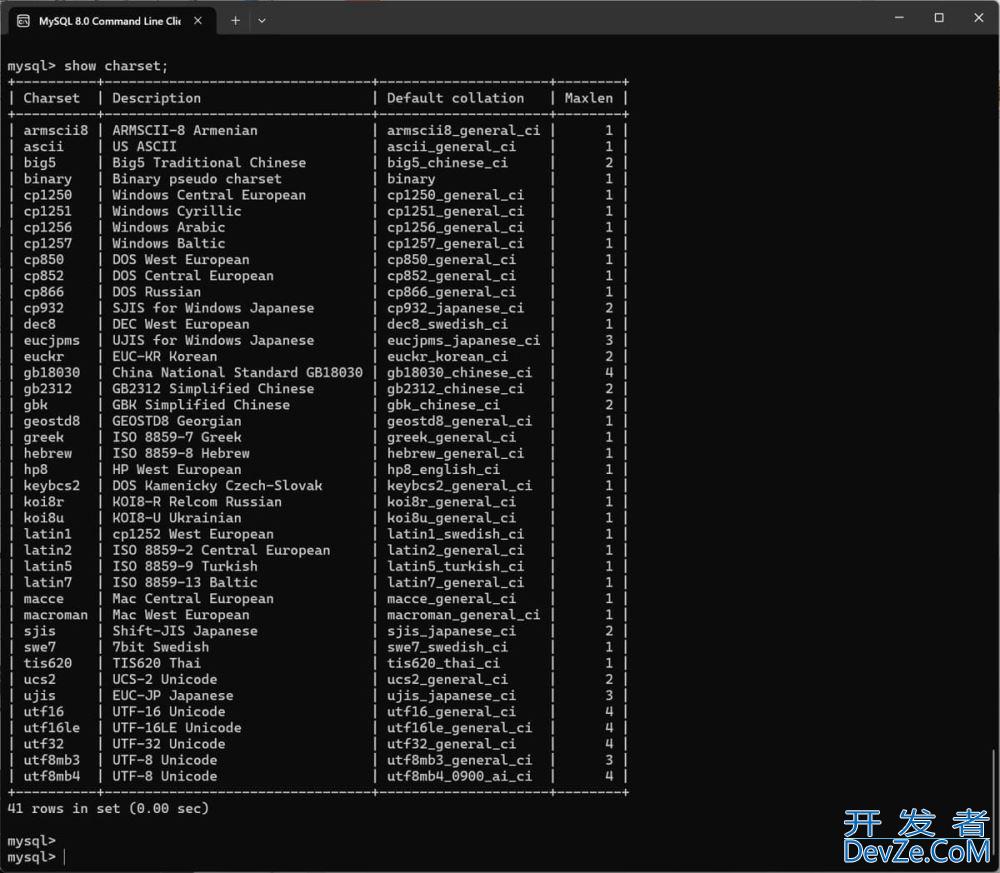Click the Maxlen column header
Screen dimensions: 1000x873
[x=589, y=98]
